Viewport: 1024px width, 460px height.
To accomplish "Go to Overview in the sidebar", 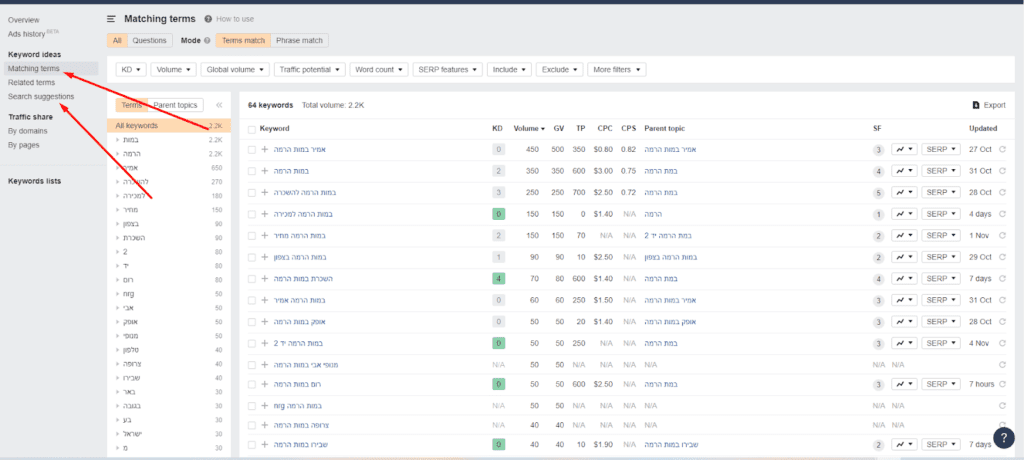I will pyautogui.click(x=24, y=20).
